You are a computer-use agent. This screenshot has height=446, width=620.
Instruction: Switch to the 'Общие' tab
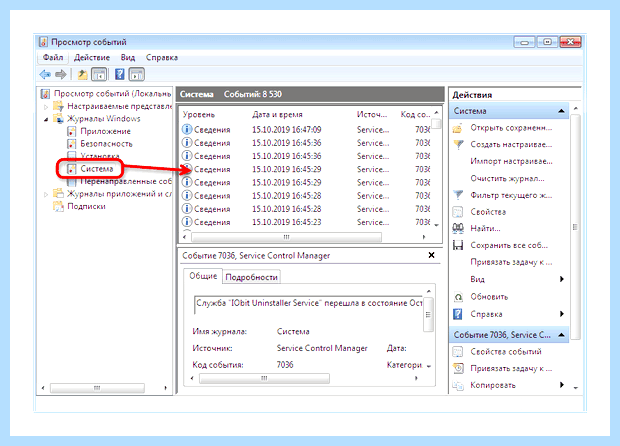click(x=203, y=276)
